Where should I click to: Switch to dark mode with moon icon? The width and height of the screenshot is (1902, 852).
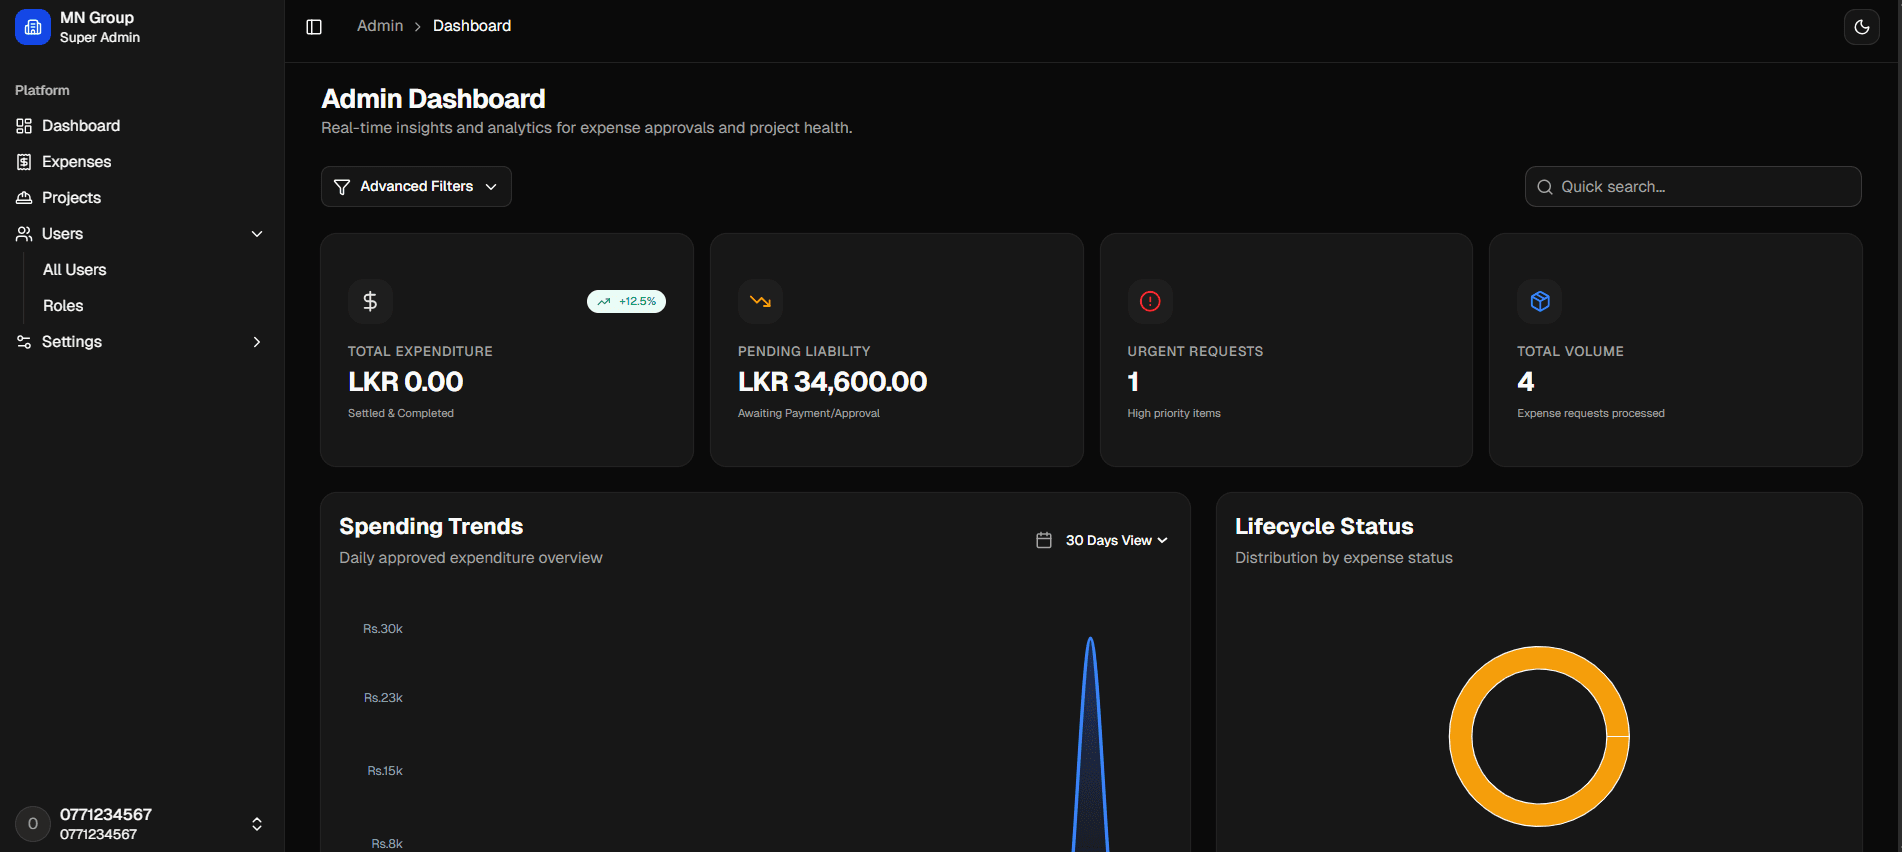coord(1862,27)
